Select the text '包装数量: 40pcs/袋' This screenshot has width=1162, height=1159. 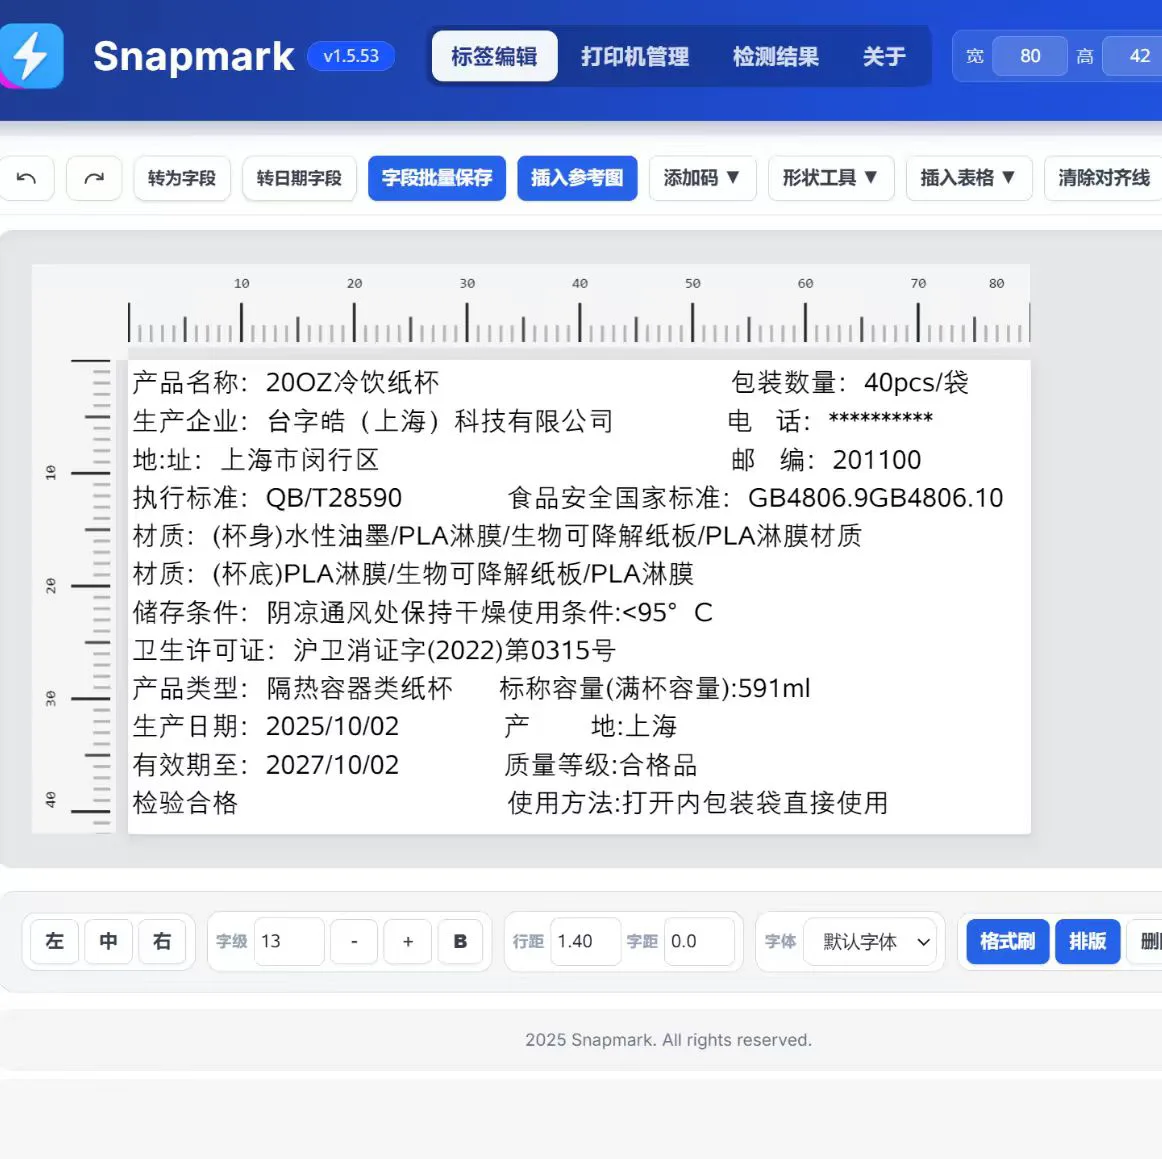[x=850, y=382]
